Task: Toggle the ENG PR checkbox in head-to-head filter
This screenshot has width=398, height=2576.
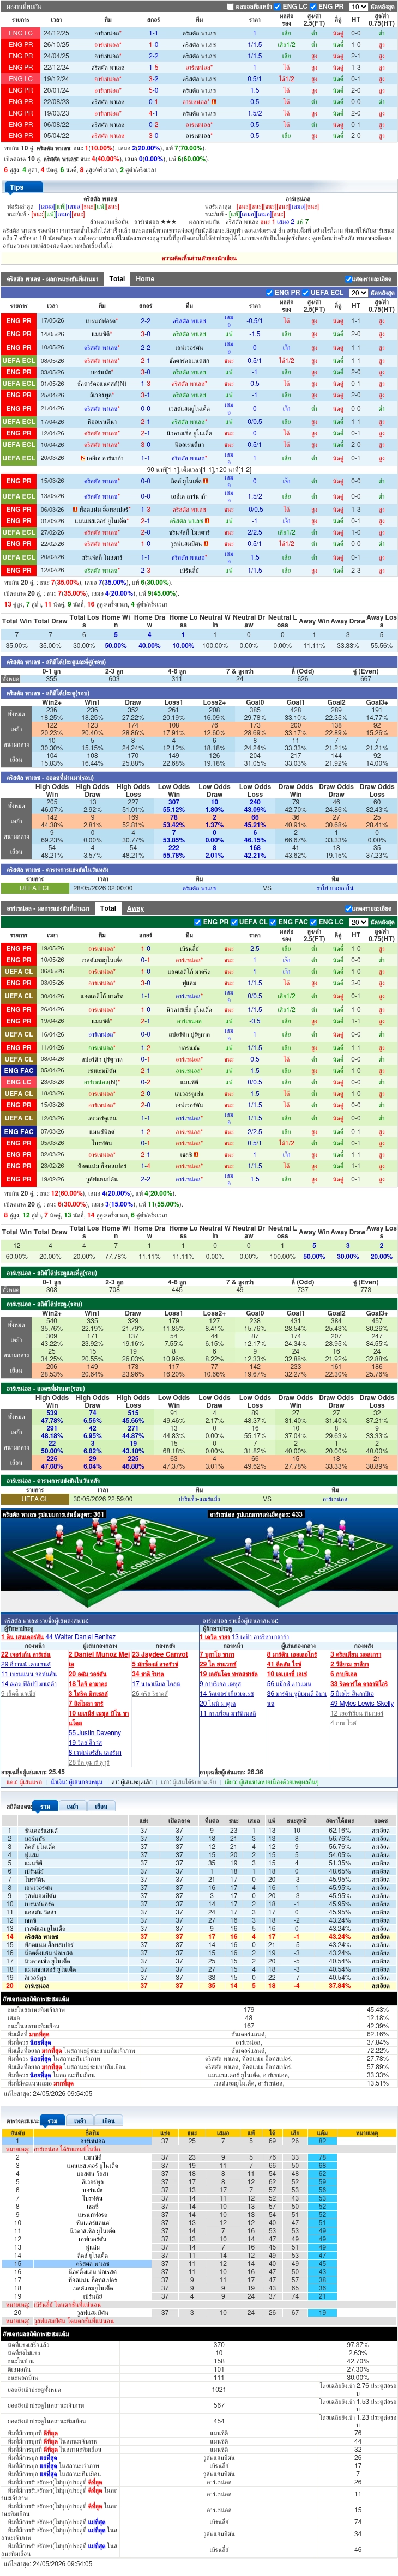Action: 314,6
